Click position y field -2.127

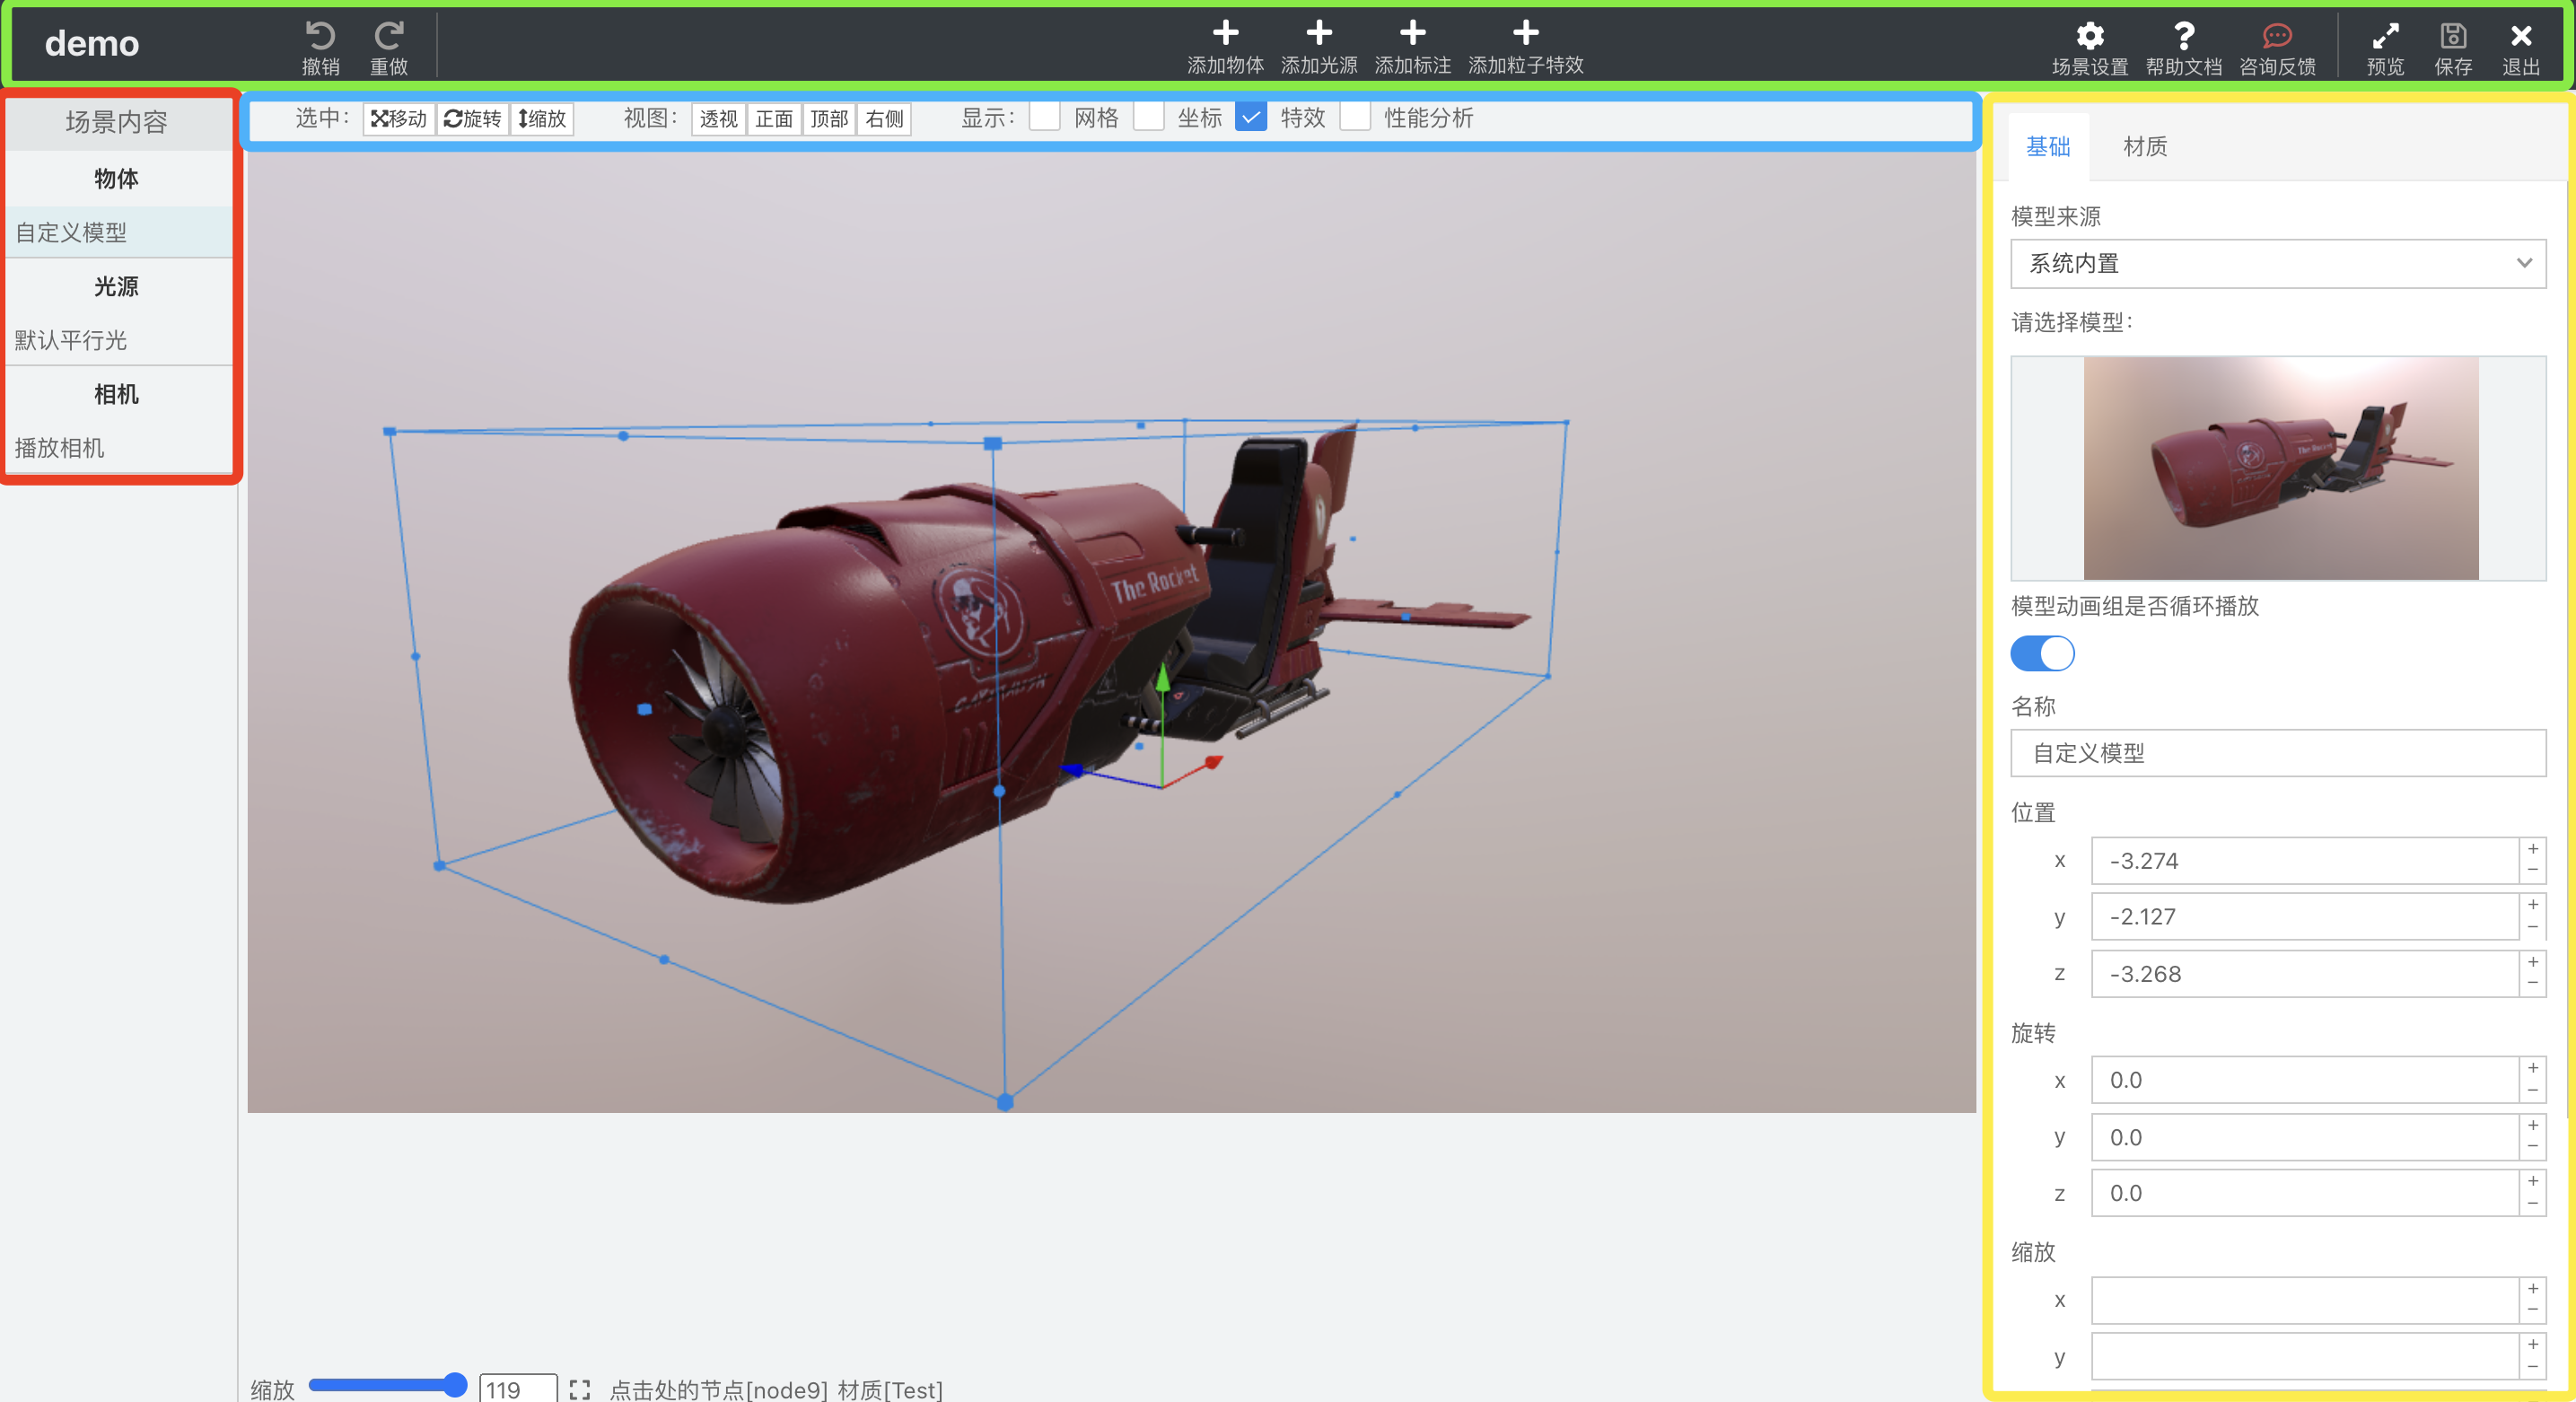tap(2304, 917)
